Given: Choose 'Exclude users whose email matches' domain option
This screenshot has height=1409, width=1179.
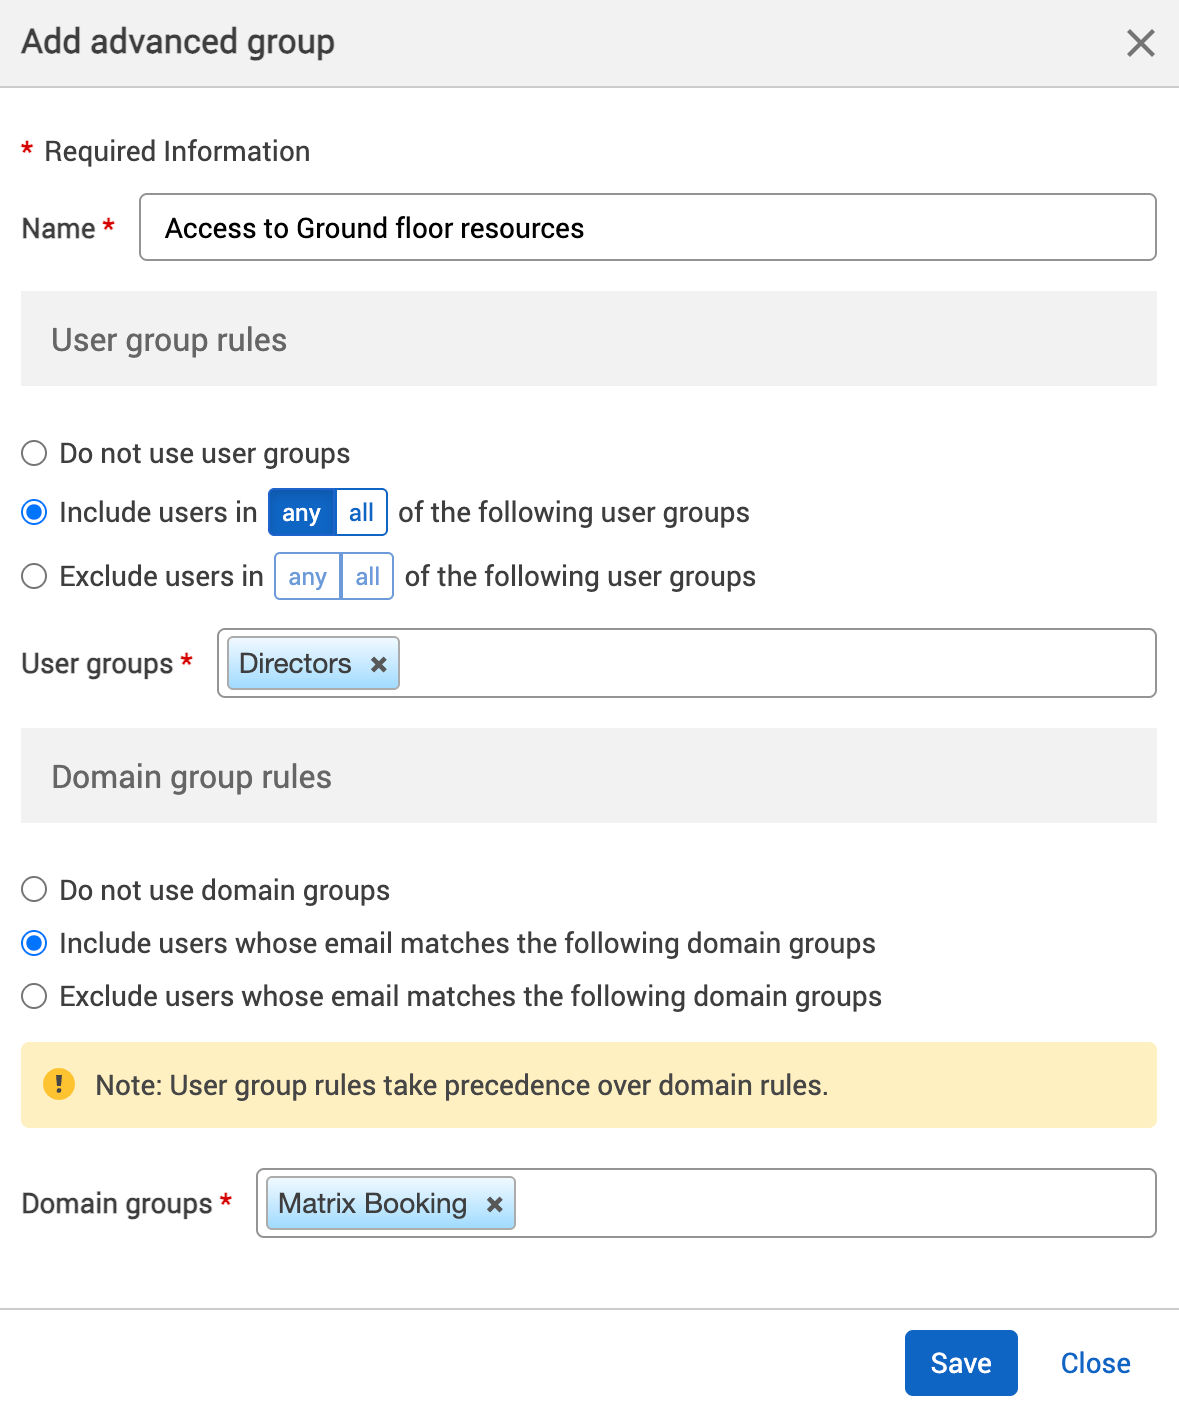Looking at the screenshot, I should [x=33, y=995].
